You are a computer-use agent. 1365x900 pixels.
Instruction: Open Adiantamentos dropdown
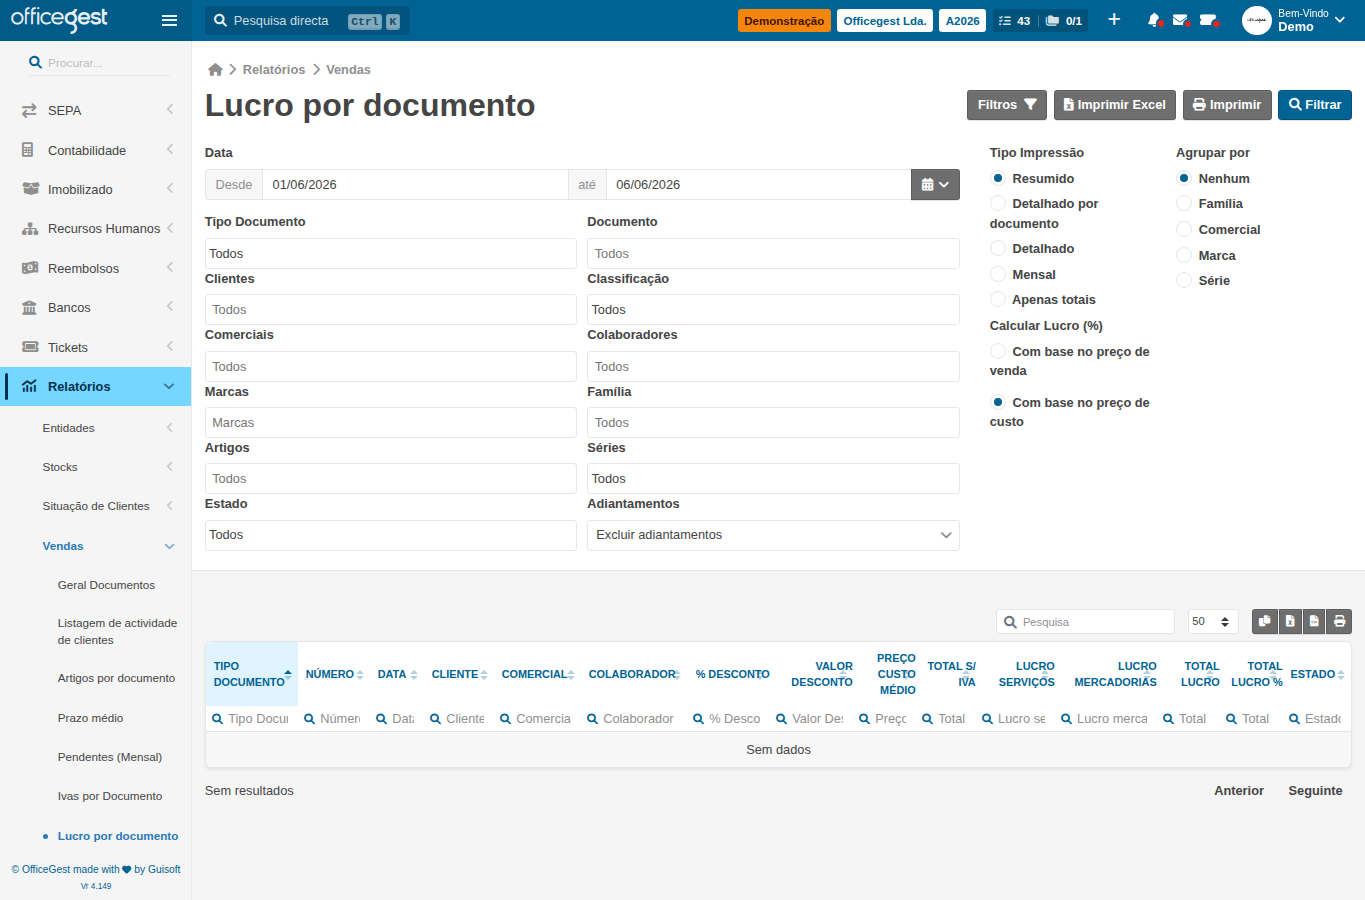tap(773, 535)
